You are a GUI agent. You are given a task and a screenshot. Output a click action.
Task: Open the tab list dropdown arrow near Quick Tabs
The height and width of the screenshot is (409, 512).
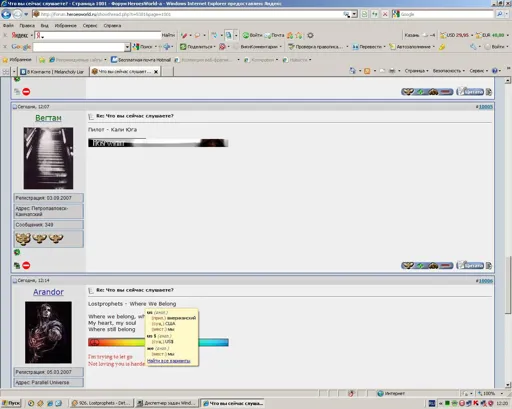point(14,71)
